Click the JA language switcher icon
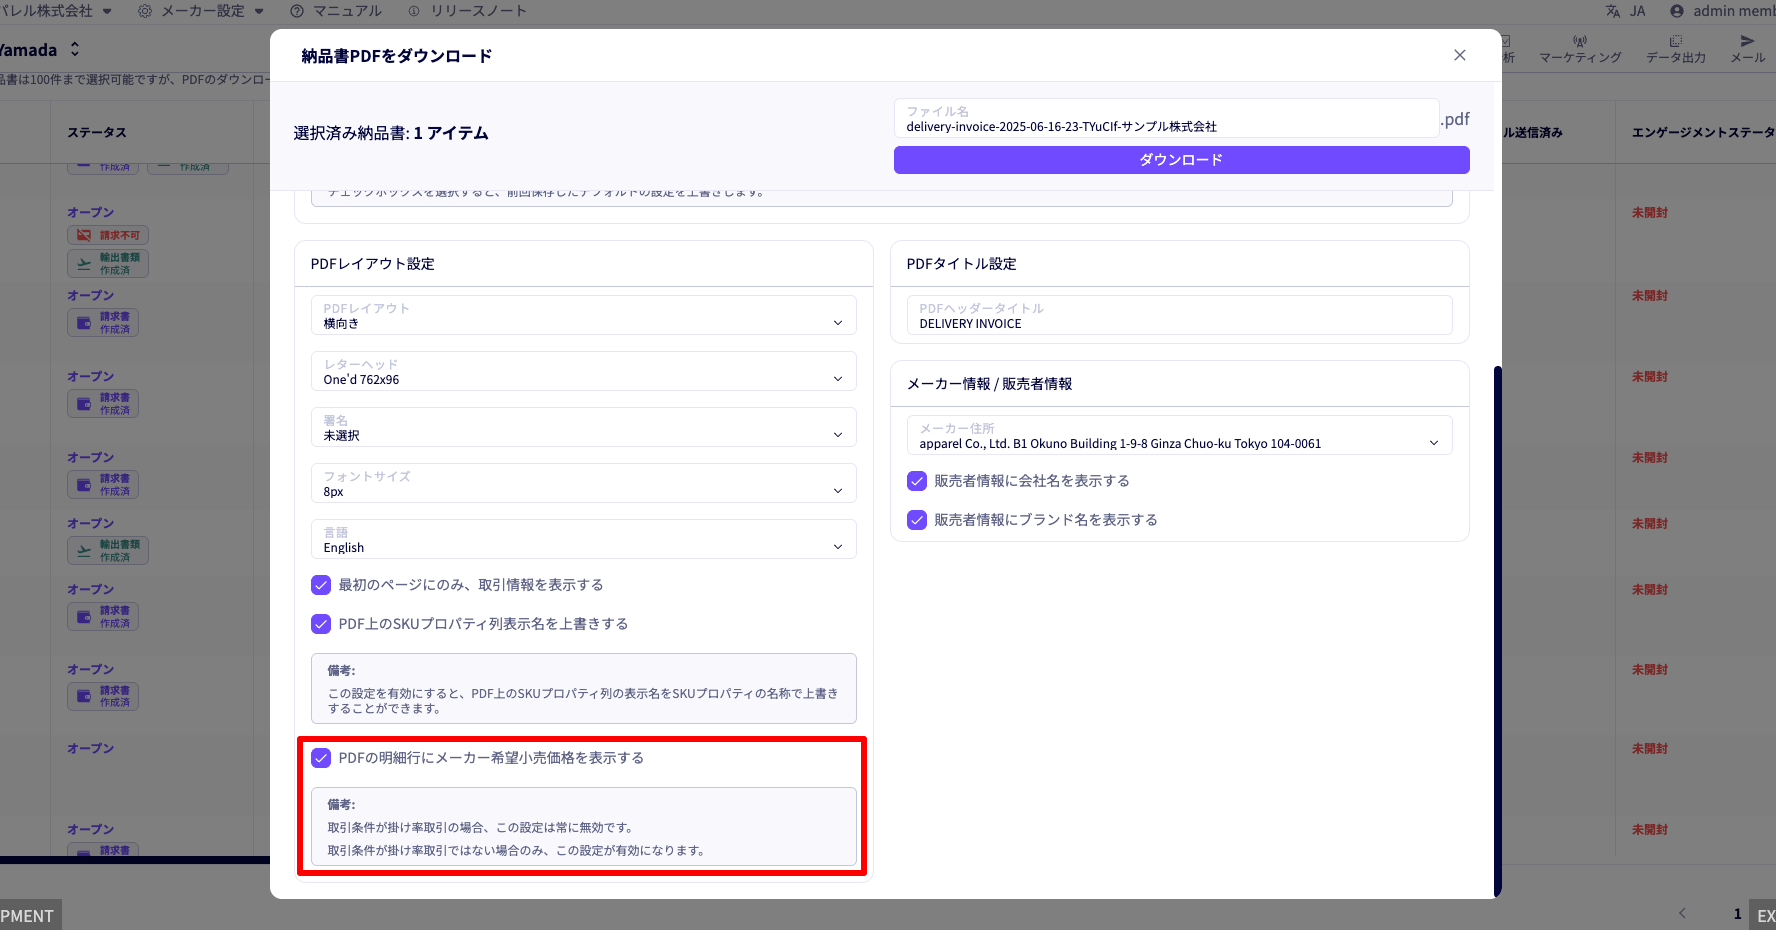Image resolution: width=1776 pixels, height=930 pixels. point(1613,11)
